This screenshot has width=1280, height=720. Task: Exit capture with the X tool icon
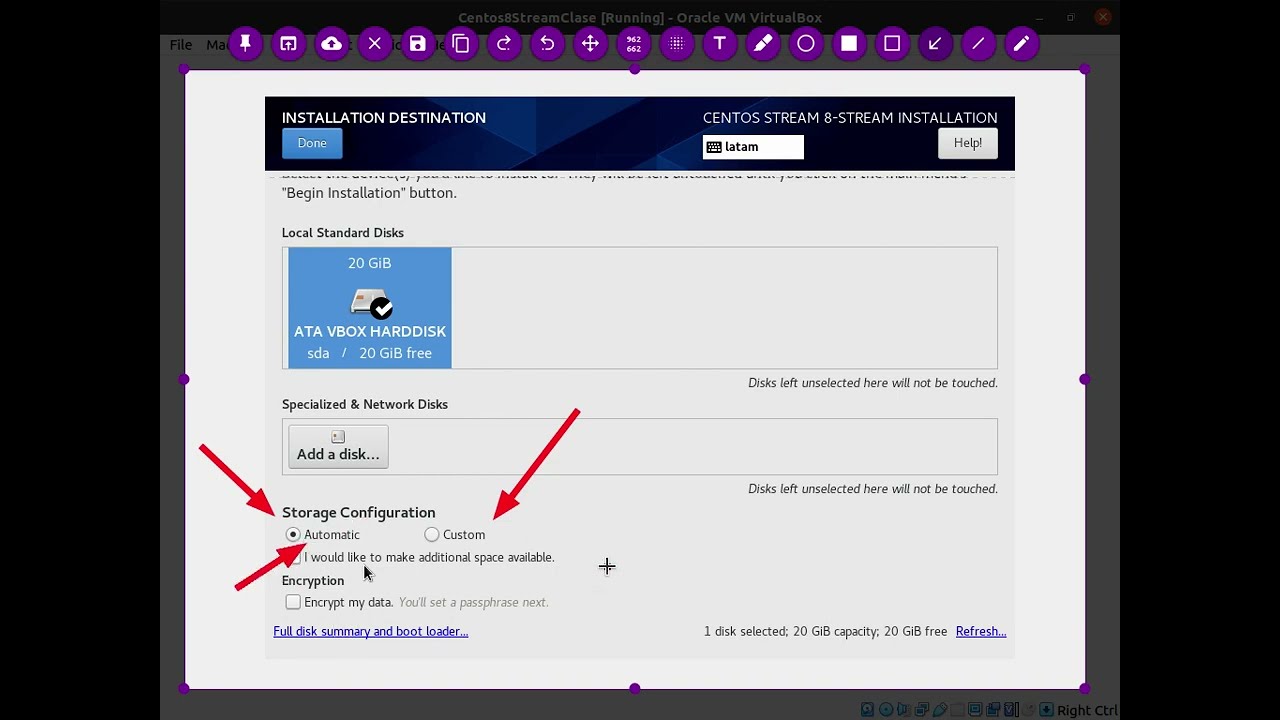(x=375, y=44)
